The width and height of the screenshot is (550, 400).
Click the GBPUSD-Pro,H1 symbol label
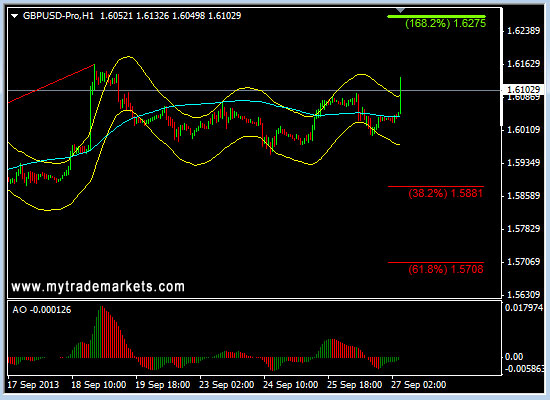(58, 16)
